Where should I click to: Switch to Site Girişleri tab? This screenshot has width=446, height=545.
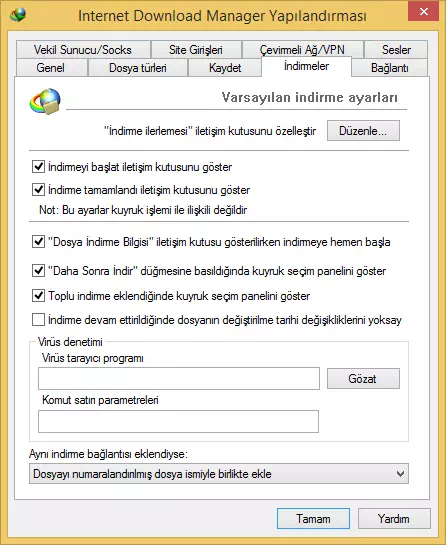196,50
